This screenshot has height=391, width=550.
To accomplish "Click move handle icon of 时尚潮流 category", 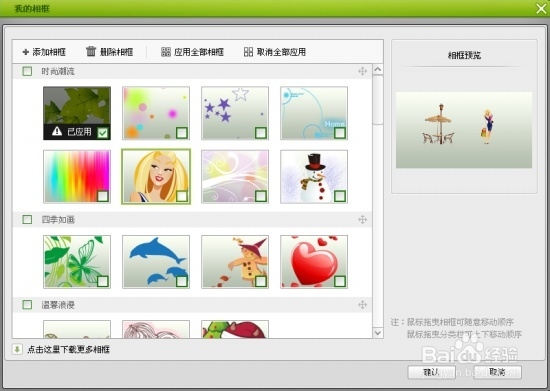I will 362,71.
